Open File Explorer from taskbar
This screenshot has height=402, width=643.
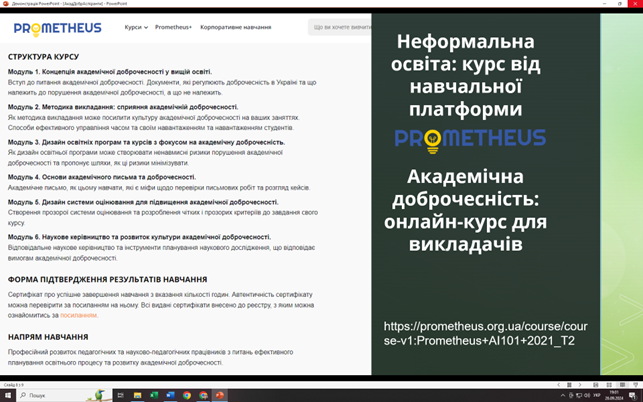pos(137,395)
